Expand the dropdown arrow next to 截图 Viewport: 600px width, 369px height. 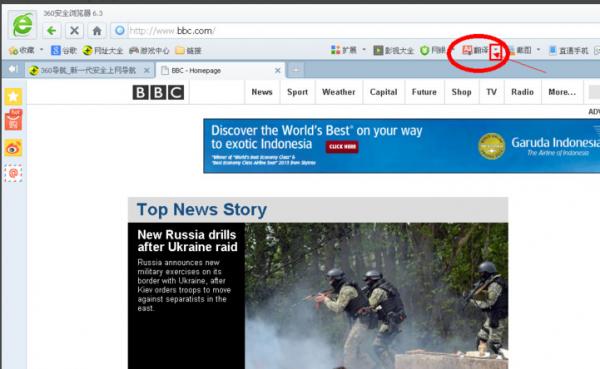tap(538, 50)
